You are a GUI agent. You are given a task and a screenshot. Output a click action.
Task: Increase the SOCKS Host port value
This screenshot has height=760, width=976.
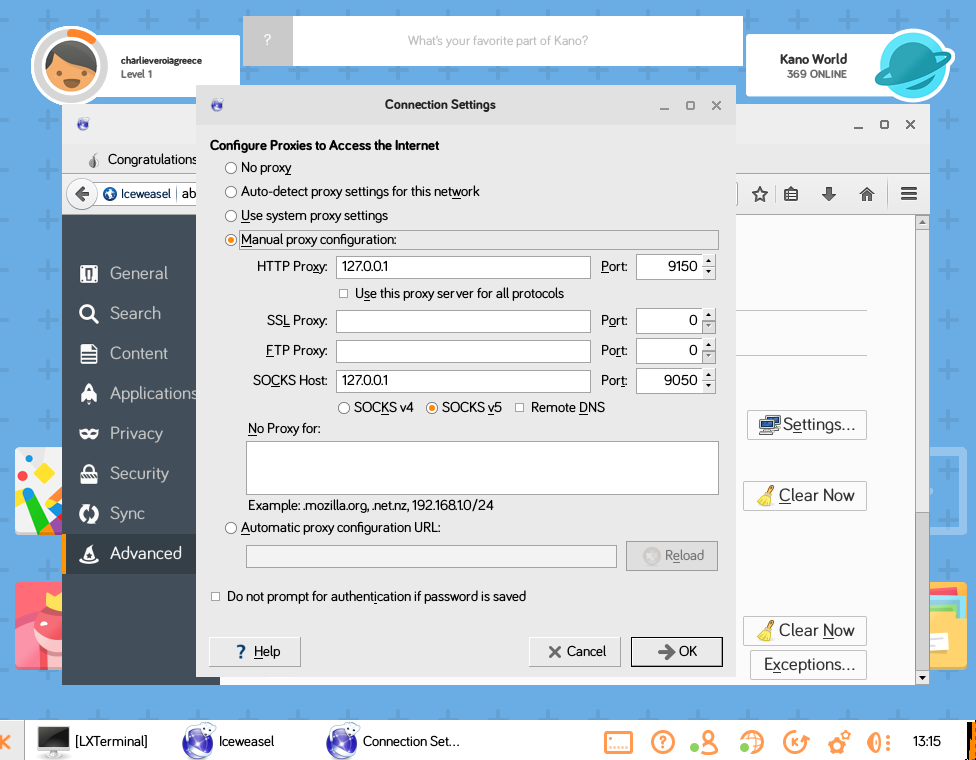709,375
